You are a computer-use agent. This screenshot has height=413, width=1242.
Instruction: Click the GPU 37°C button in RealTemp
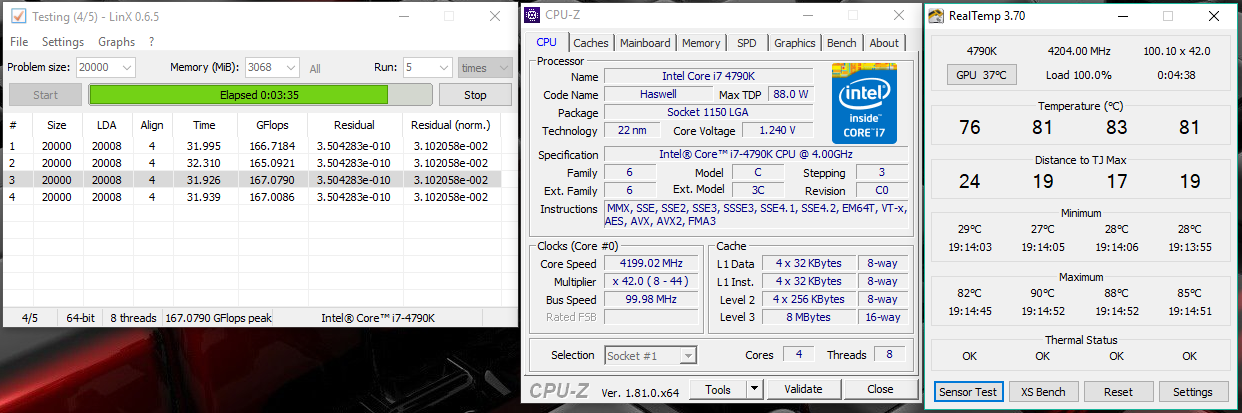pos(981,75)
